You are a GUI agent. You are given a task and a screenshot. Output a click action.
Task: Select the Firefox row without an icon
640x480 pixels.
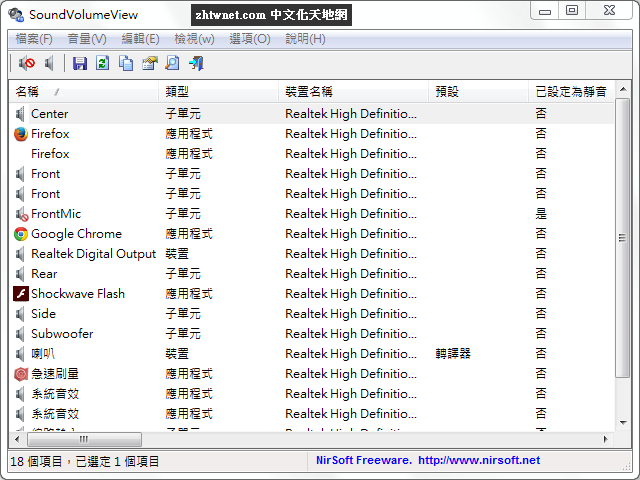point(50,154)
